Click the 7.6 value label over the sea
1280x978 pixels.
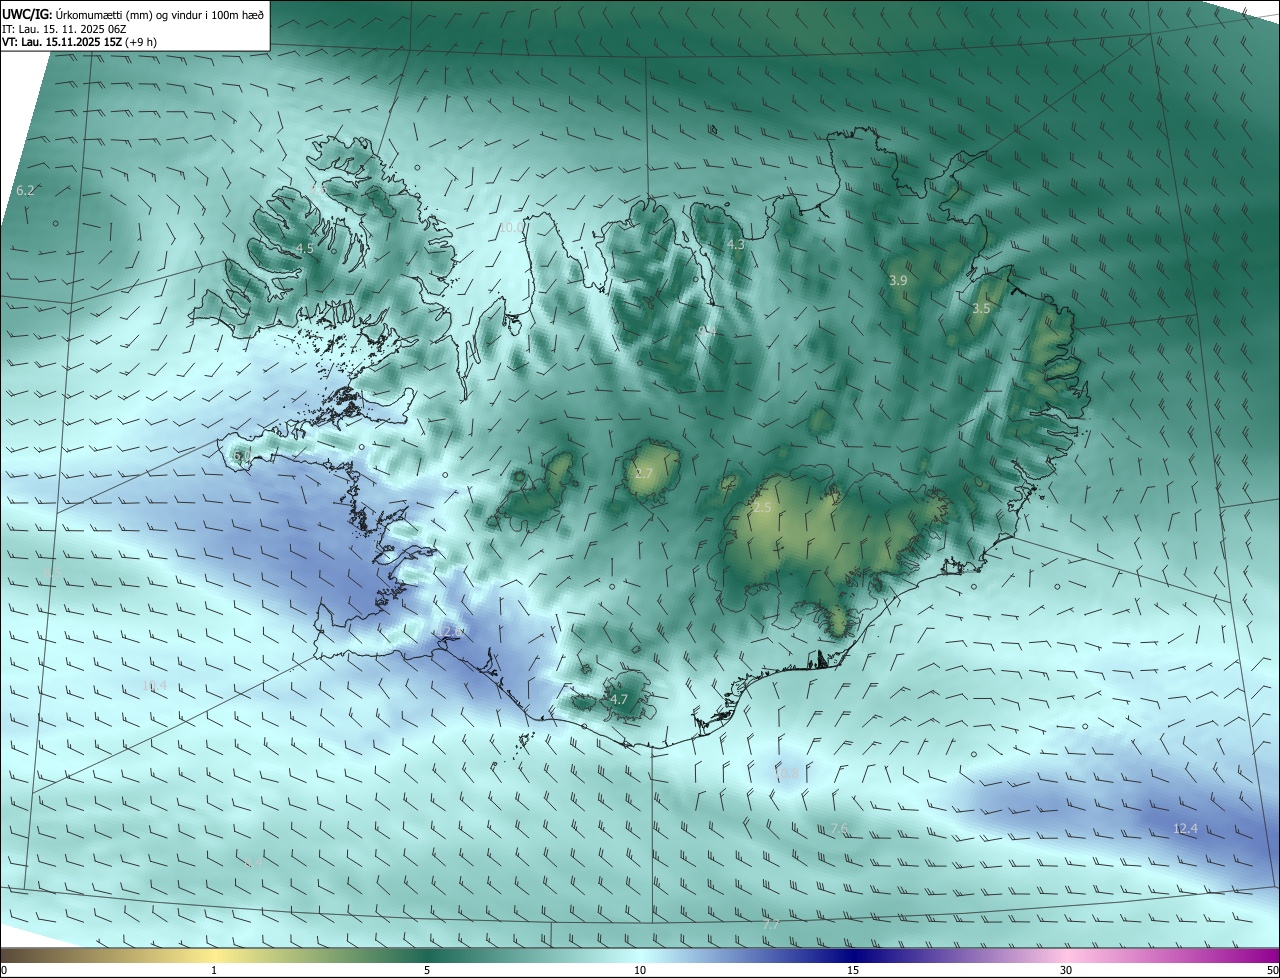pyautogui.click(x=839, y=828)
